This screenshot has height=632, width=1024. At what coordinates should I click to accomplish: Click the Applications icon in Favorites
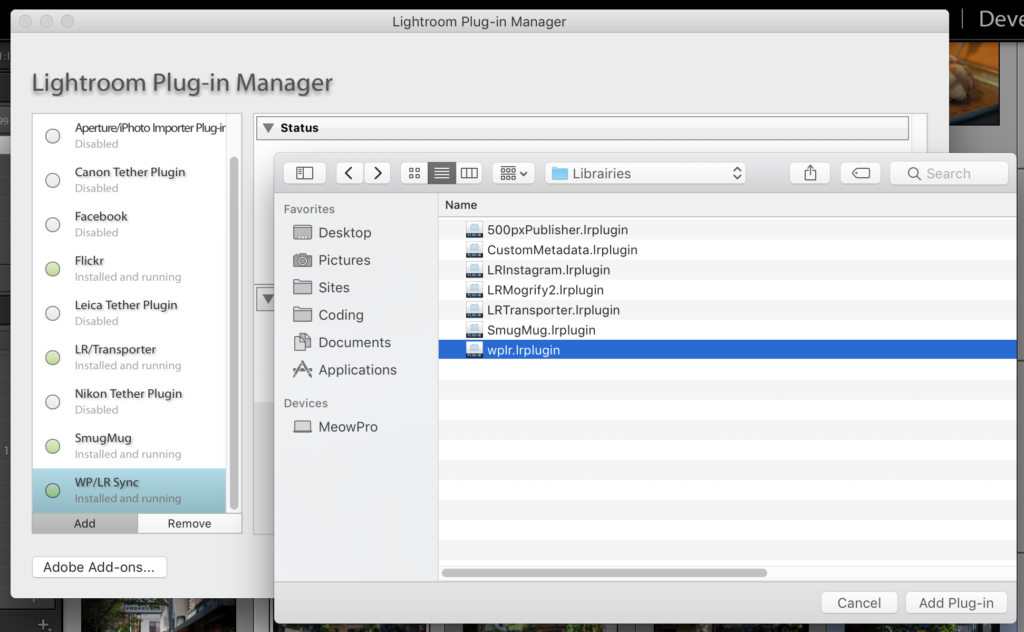(302, 370)
